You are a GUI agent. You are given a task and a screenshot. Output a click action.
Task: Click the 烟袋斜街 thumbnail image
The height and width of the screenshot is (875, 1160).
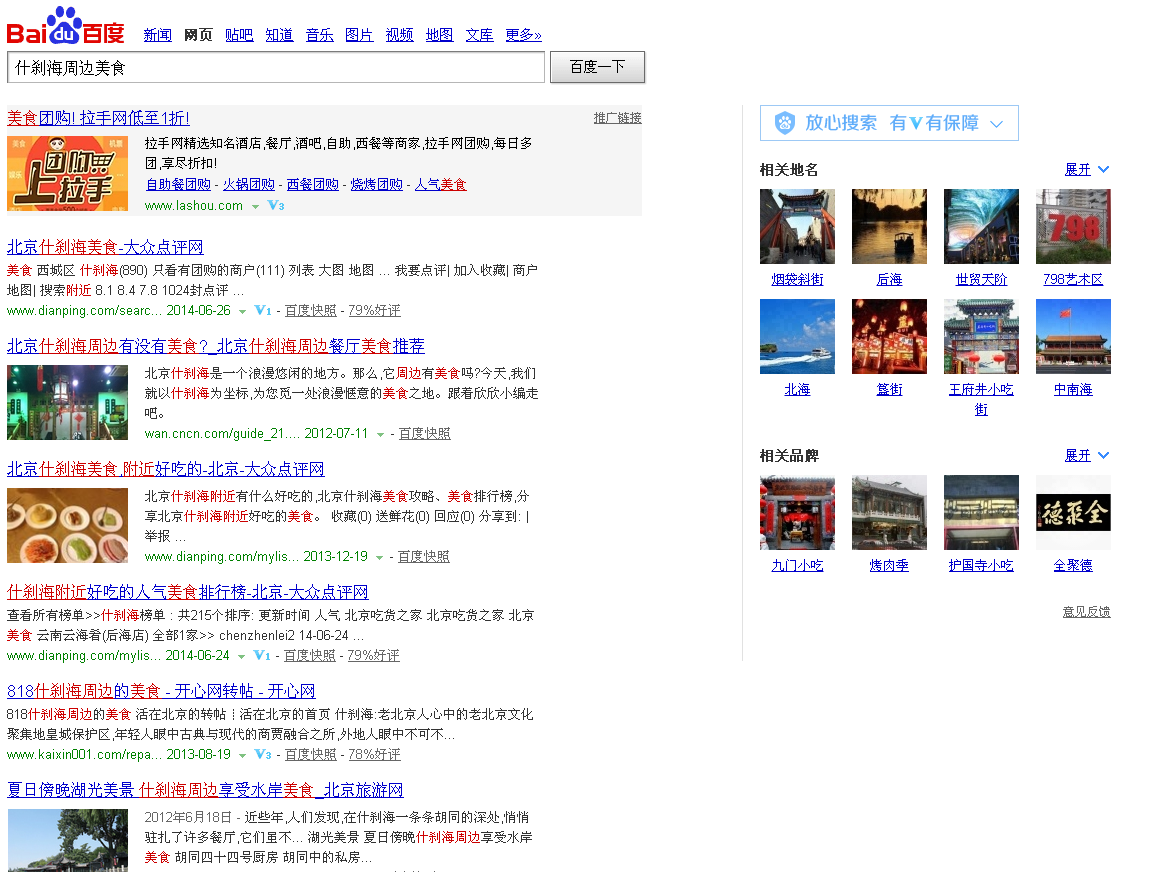click(x=798, y=226)
